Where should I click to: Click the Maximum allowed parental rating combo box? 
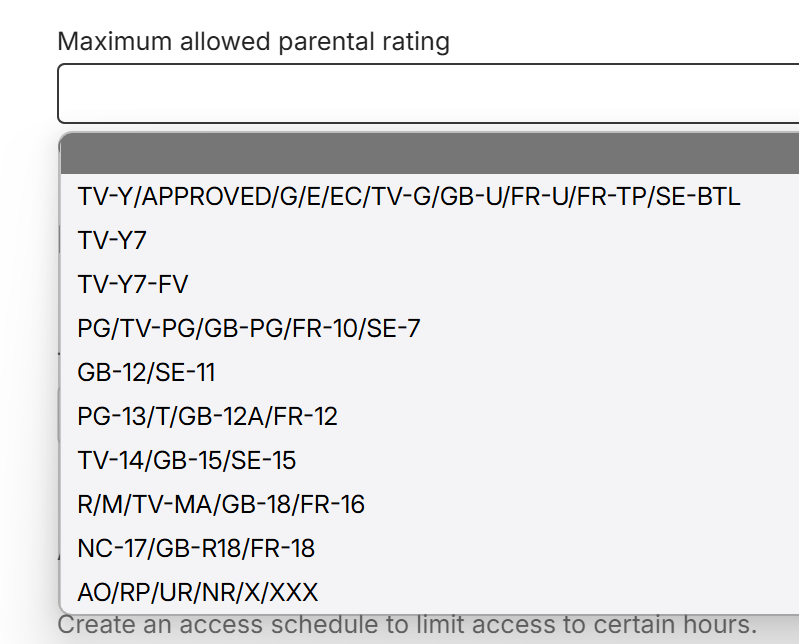[428, 94]
